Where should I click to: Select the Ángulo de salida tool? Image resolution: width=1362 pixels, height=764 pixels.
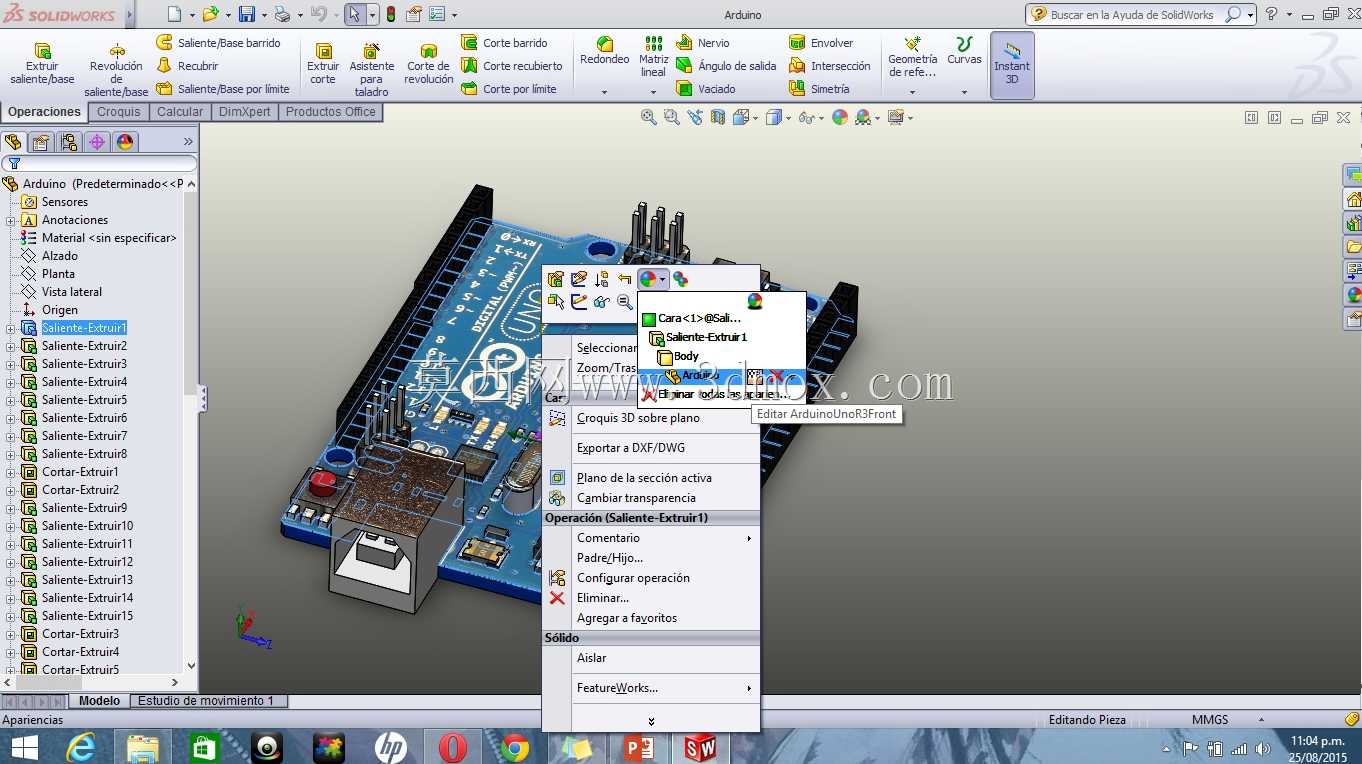(726, 66)
